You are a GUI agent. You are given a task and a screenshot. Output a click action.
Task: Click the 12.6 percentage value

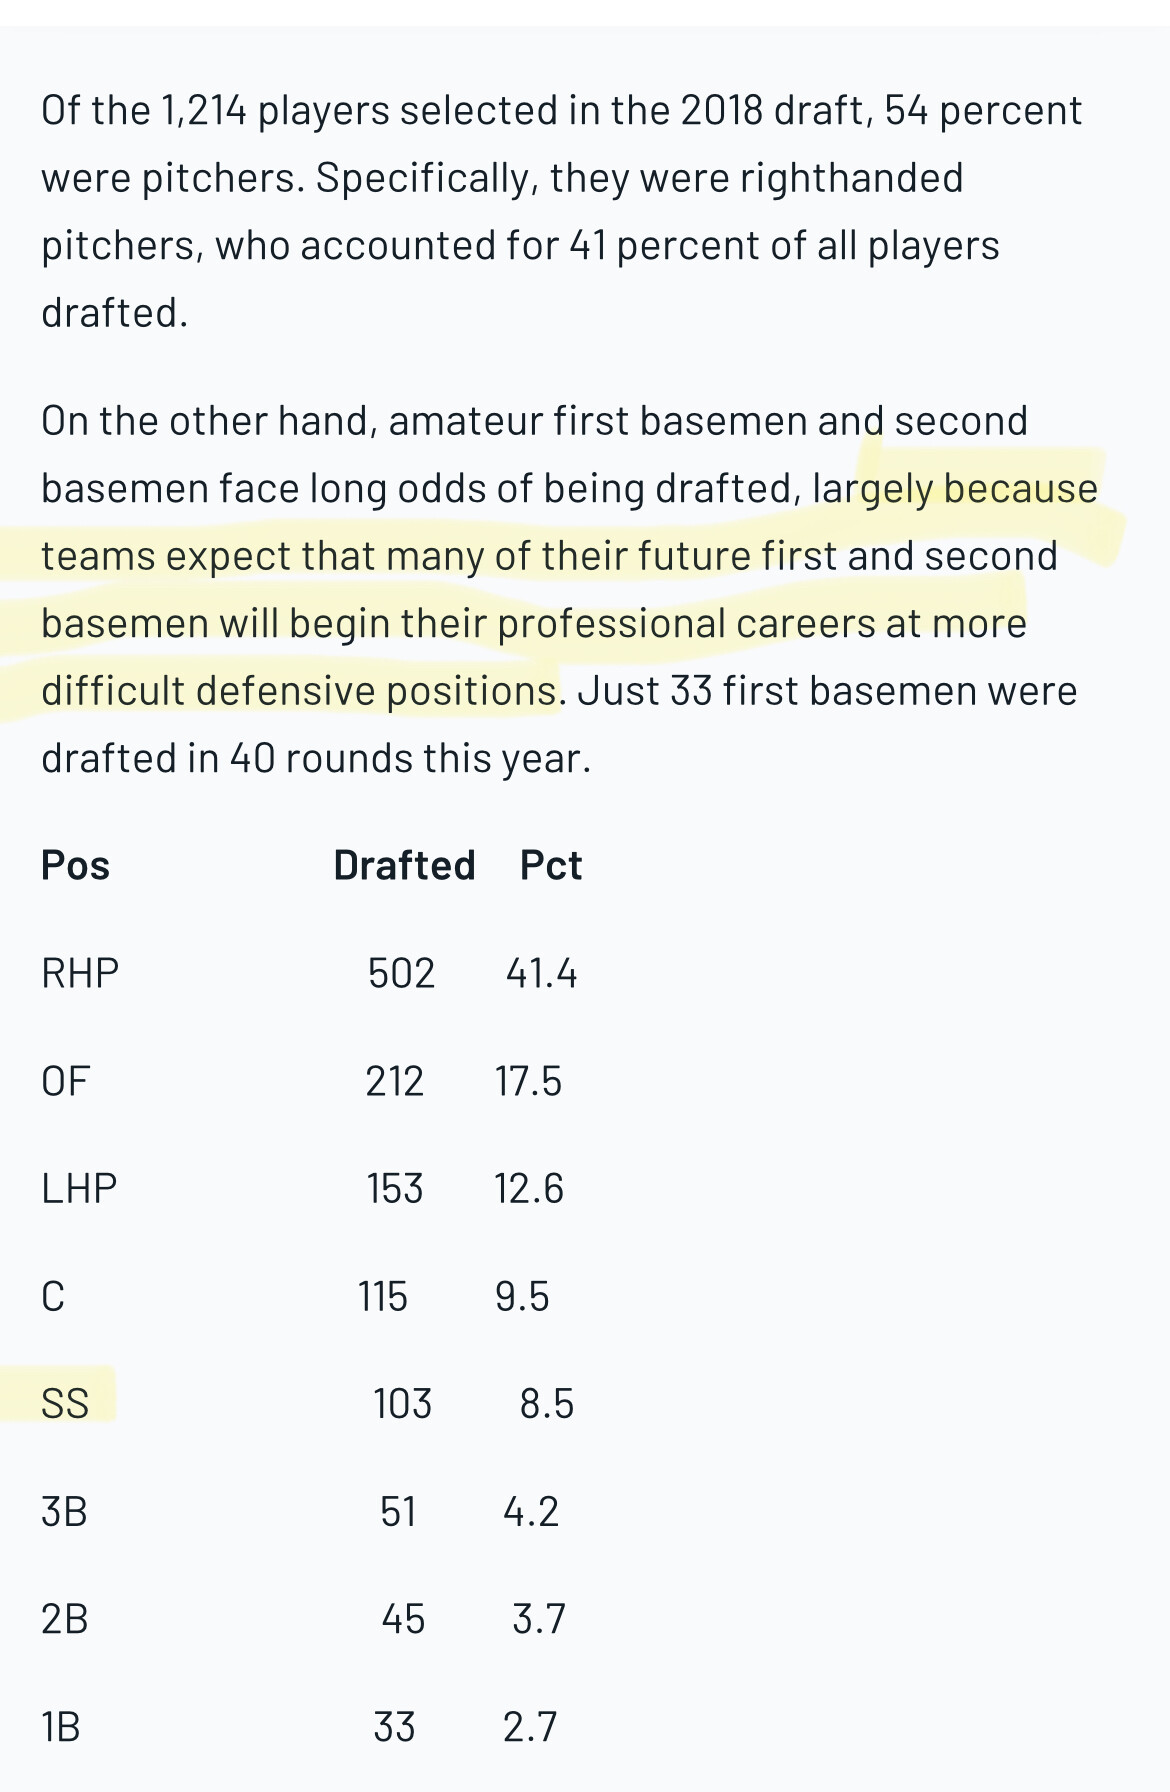[x=528, y=1189]
